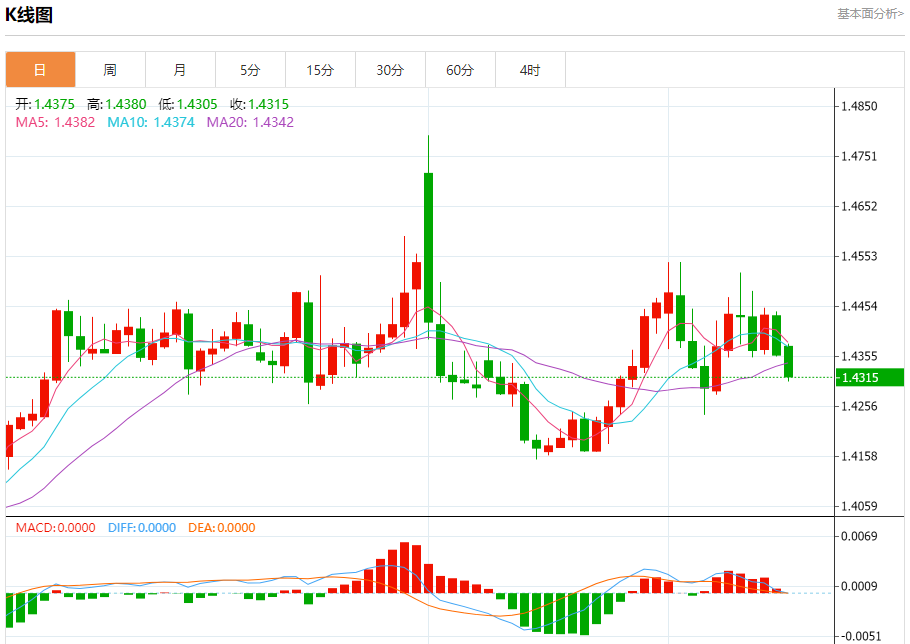910x644 pixels.
Task: Click the 1.4355 price axis label
Action: (x=860, y=356)
